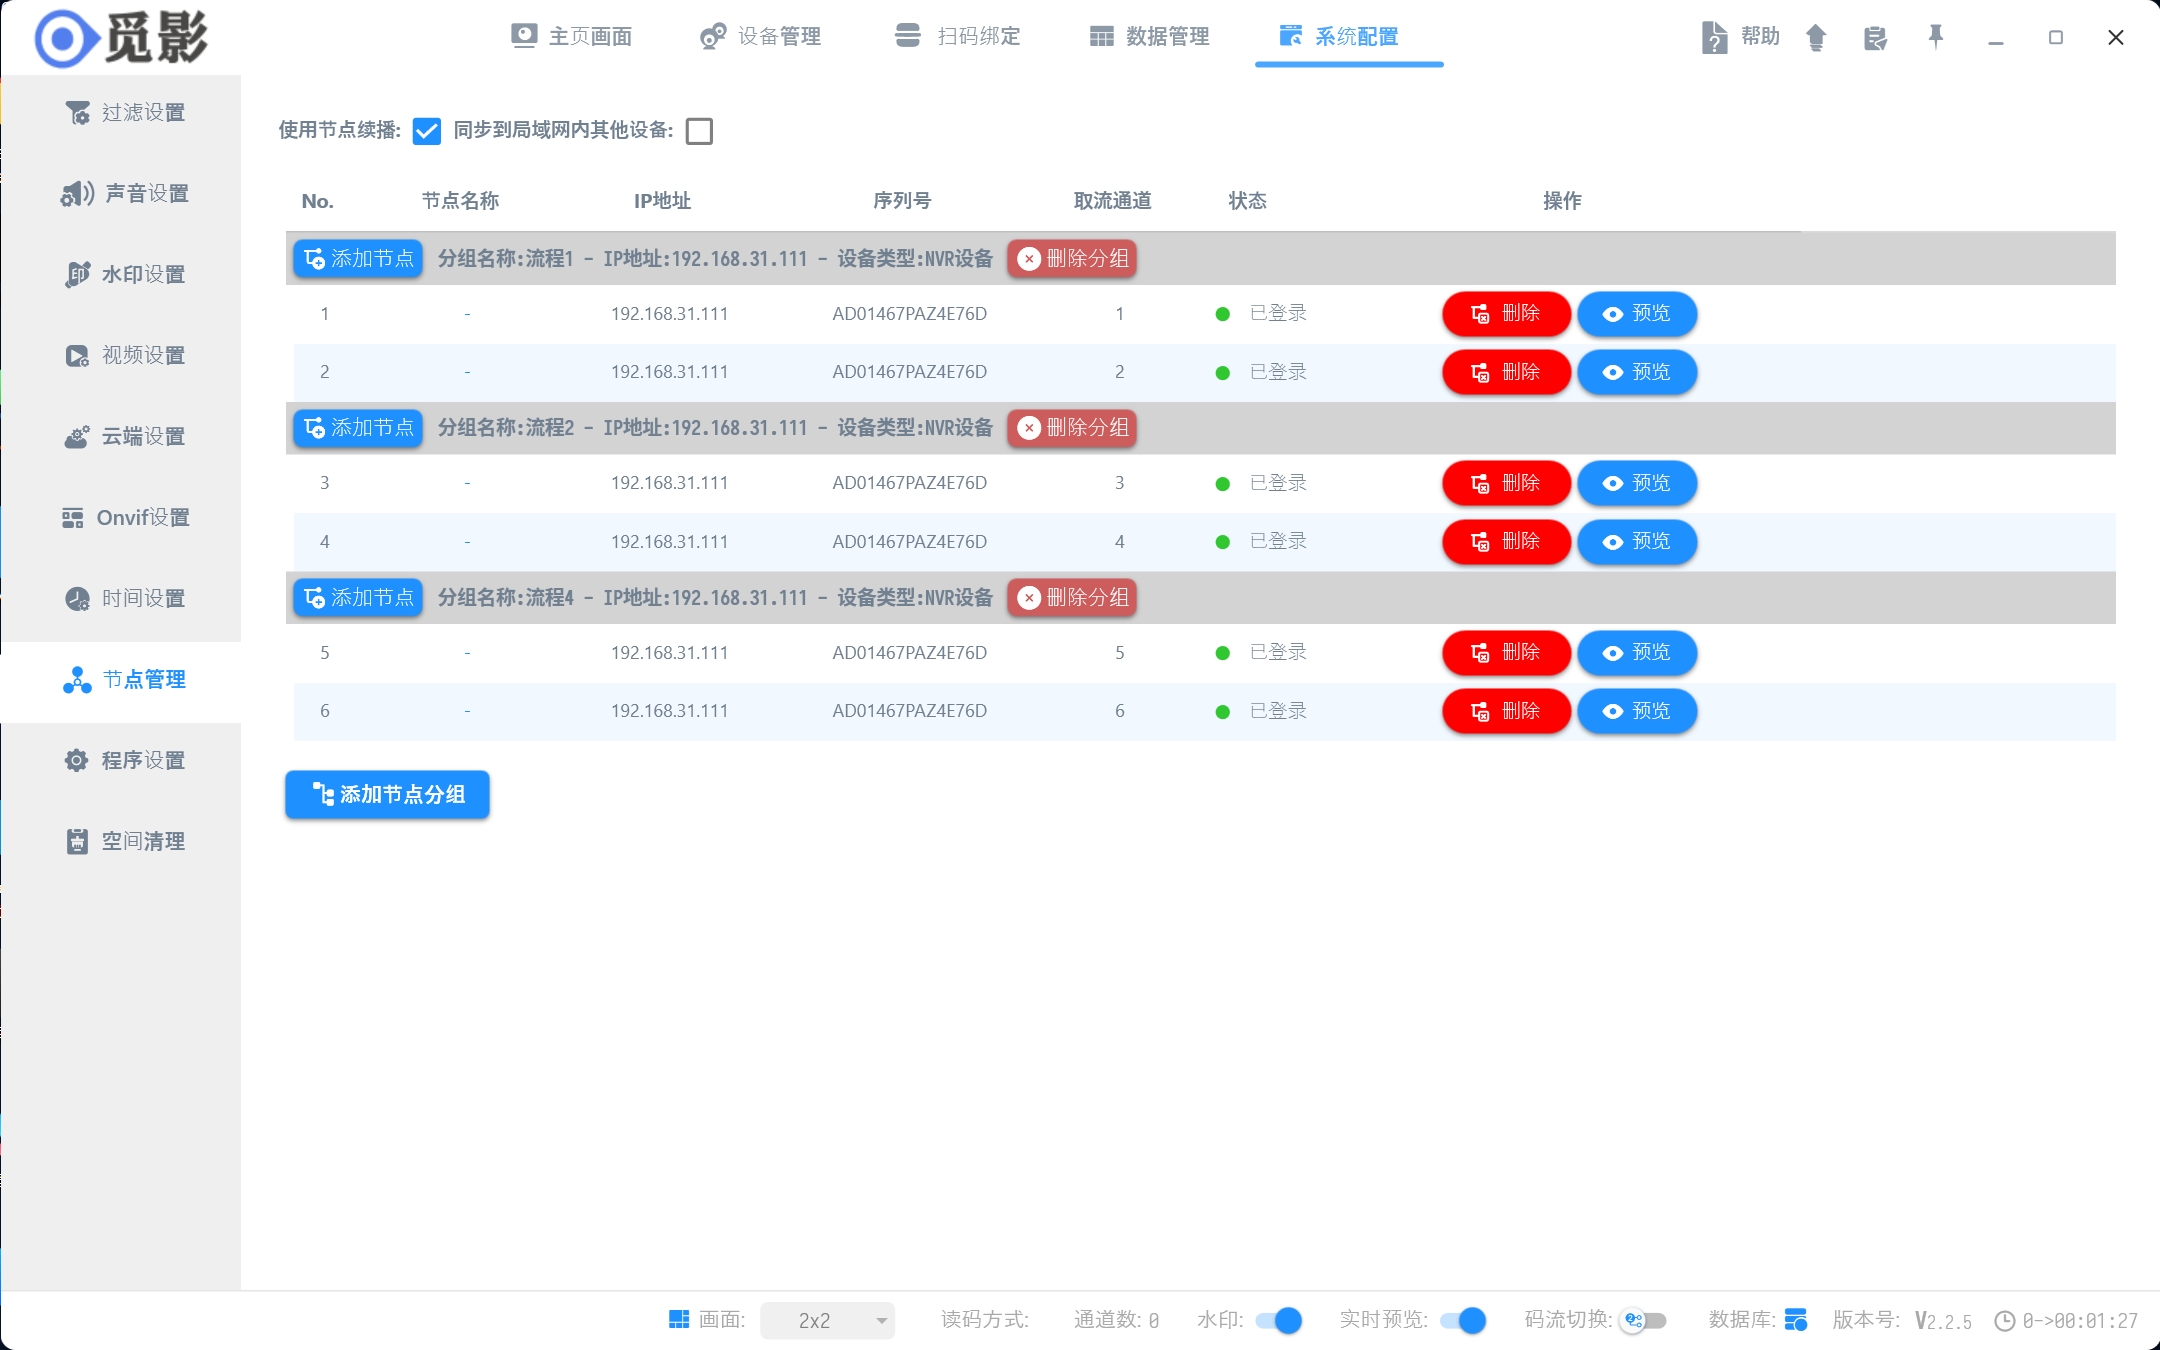The image size is (2160, 1350).
Task: Toggle the 水印 switch in status bar
Action: [x=1278, y=1321]
